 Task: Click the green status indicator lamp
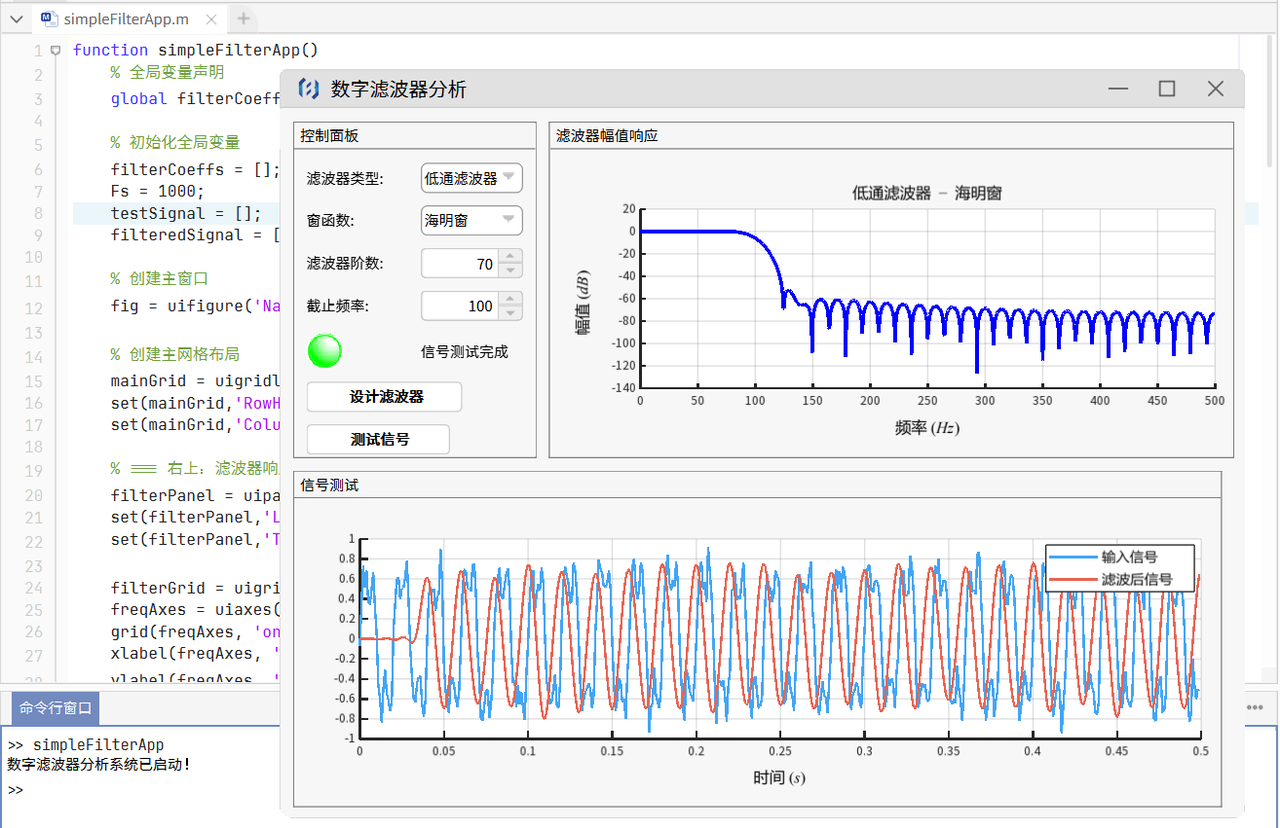tap(324, 351)
